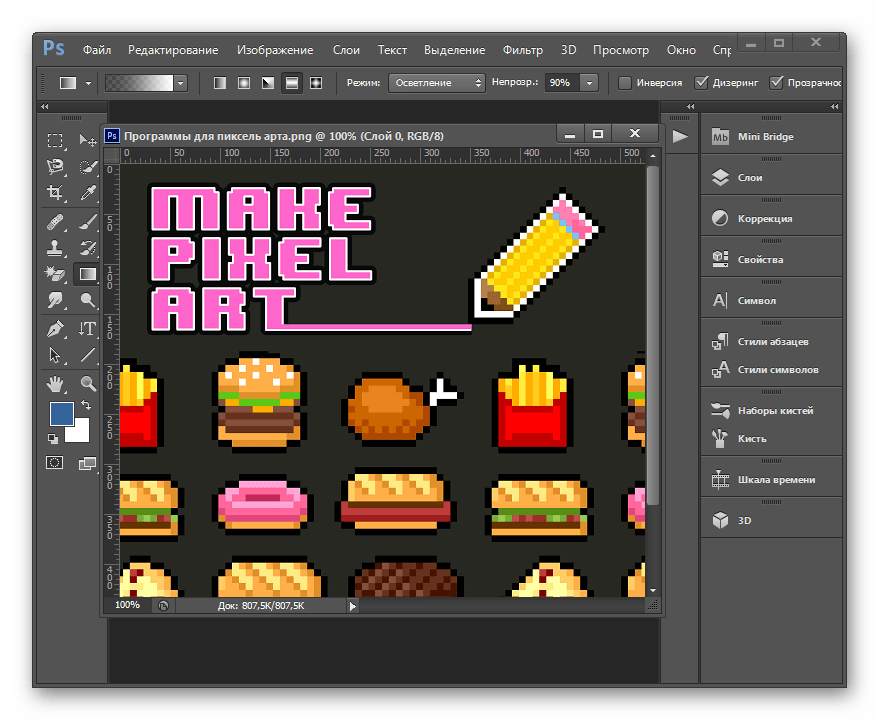Select the Gradient tool in toolbox
The width and height of the screenshot is (879, 720).
(x=87, y=274)
